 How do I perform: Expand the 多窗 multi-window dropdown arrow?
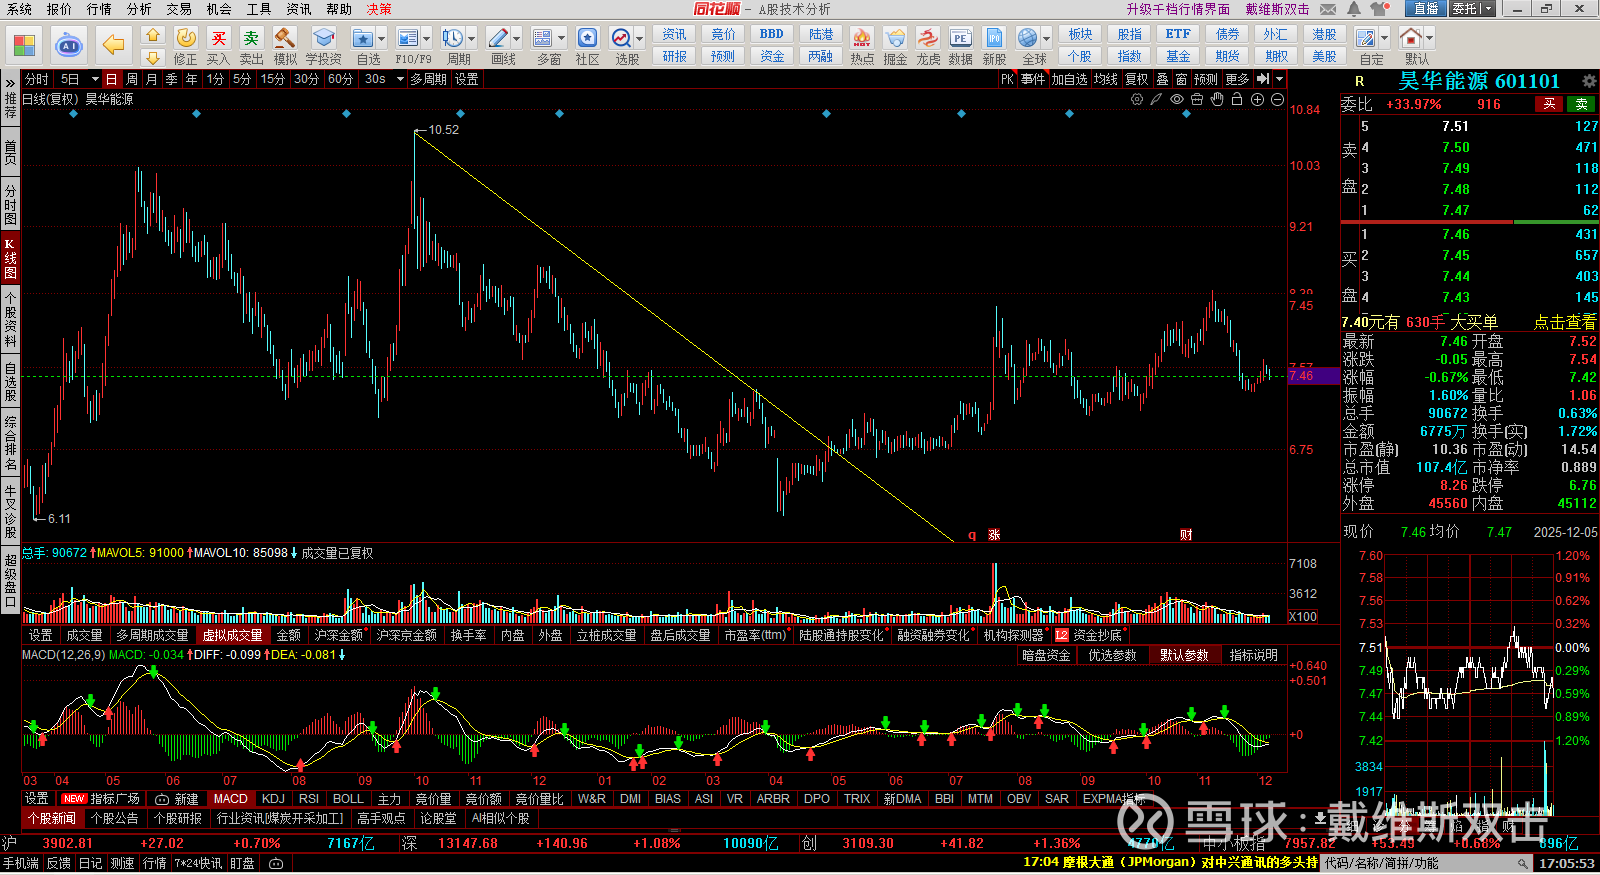[x=562, y=39]
